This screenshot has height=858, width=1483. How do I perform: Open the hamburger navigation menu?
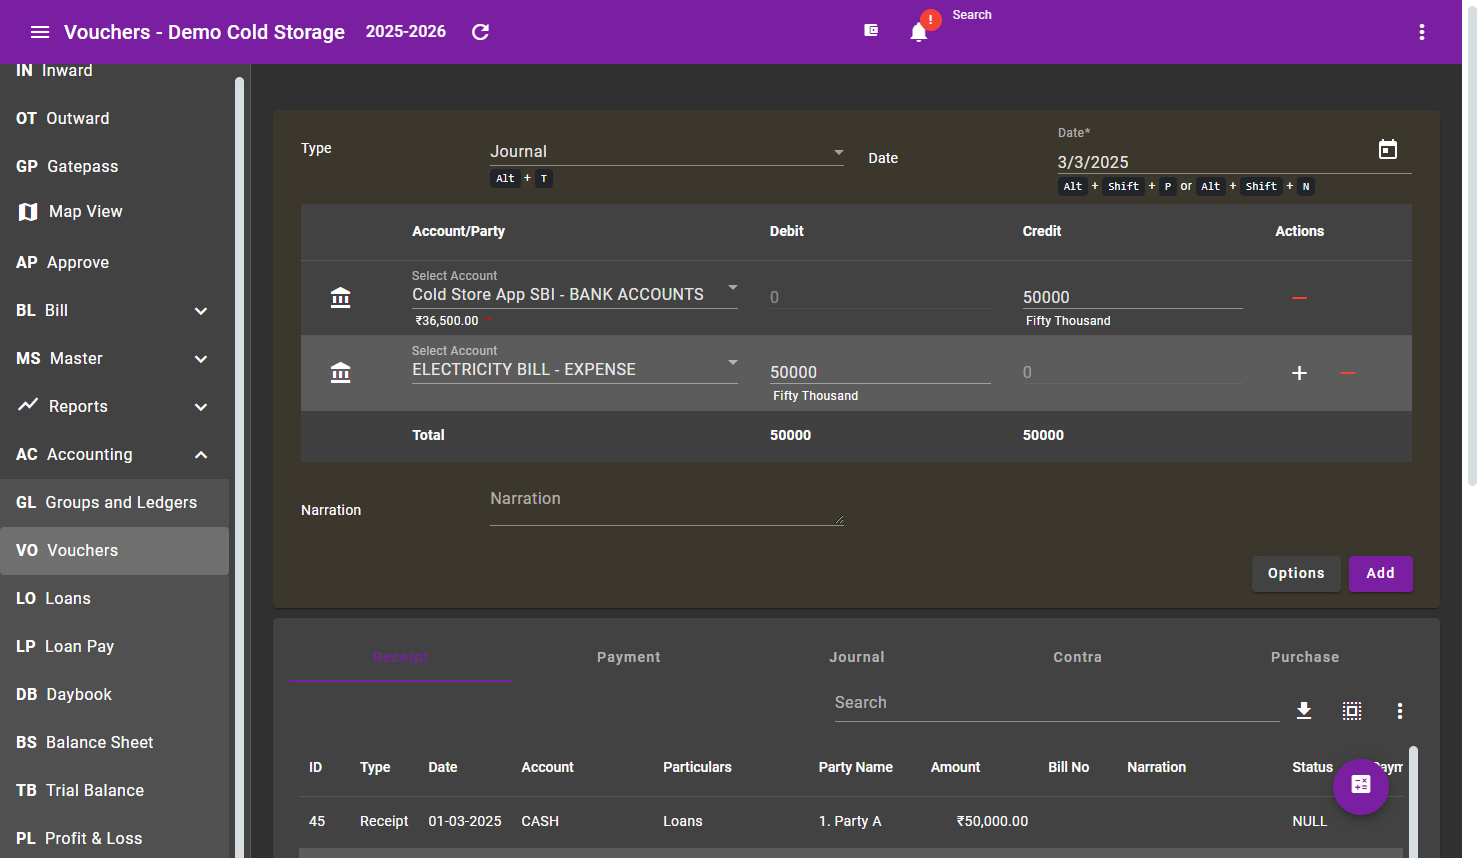[40, 31]
